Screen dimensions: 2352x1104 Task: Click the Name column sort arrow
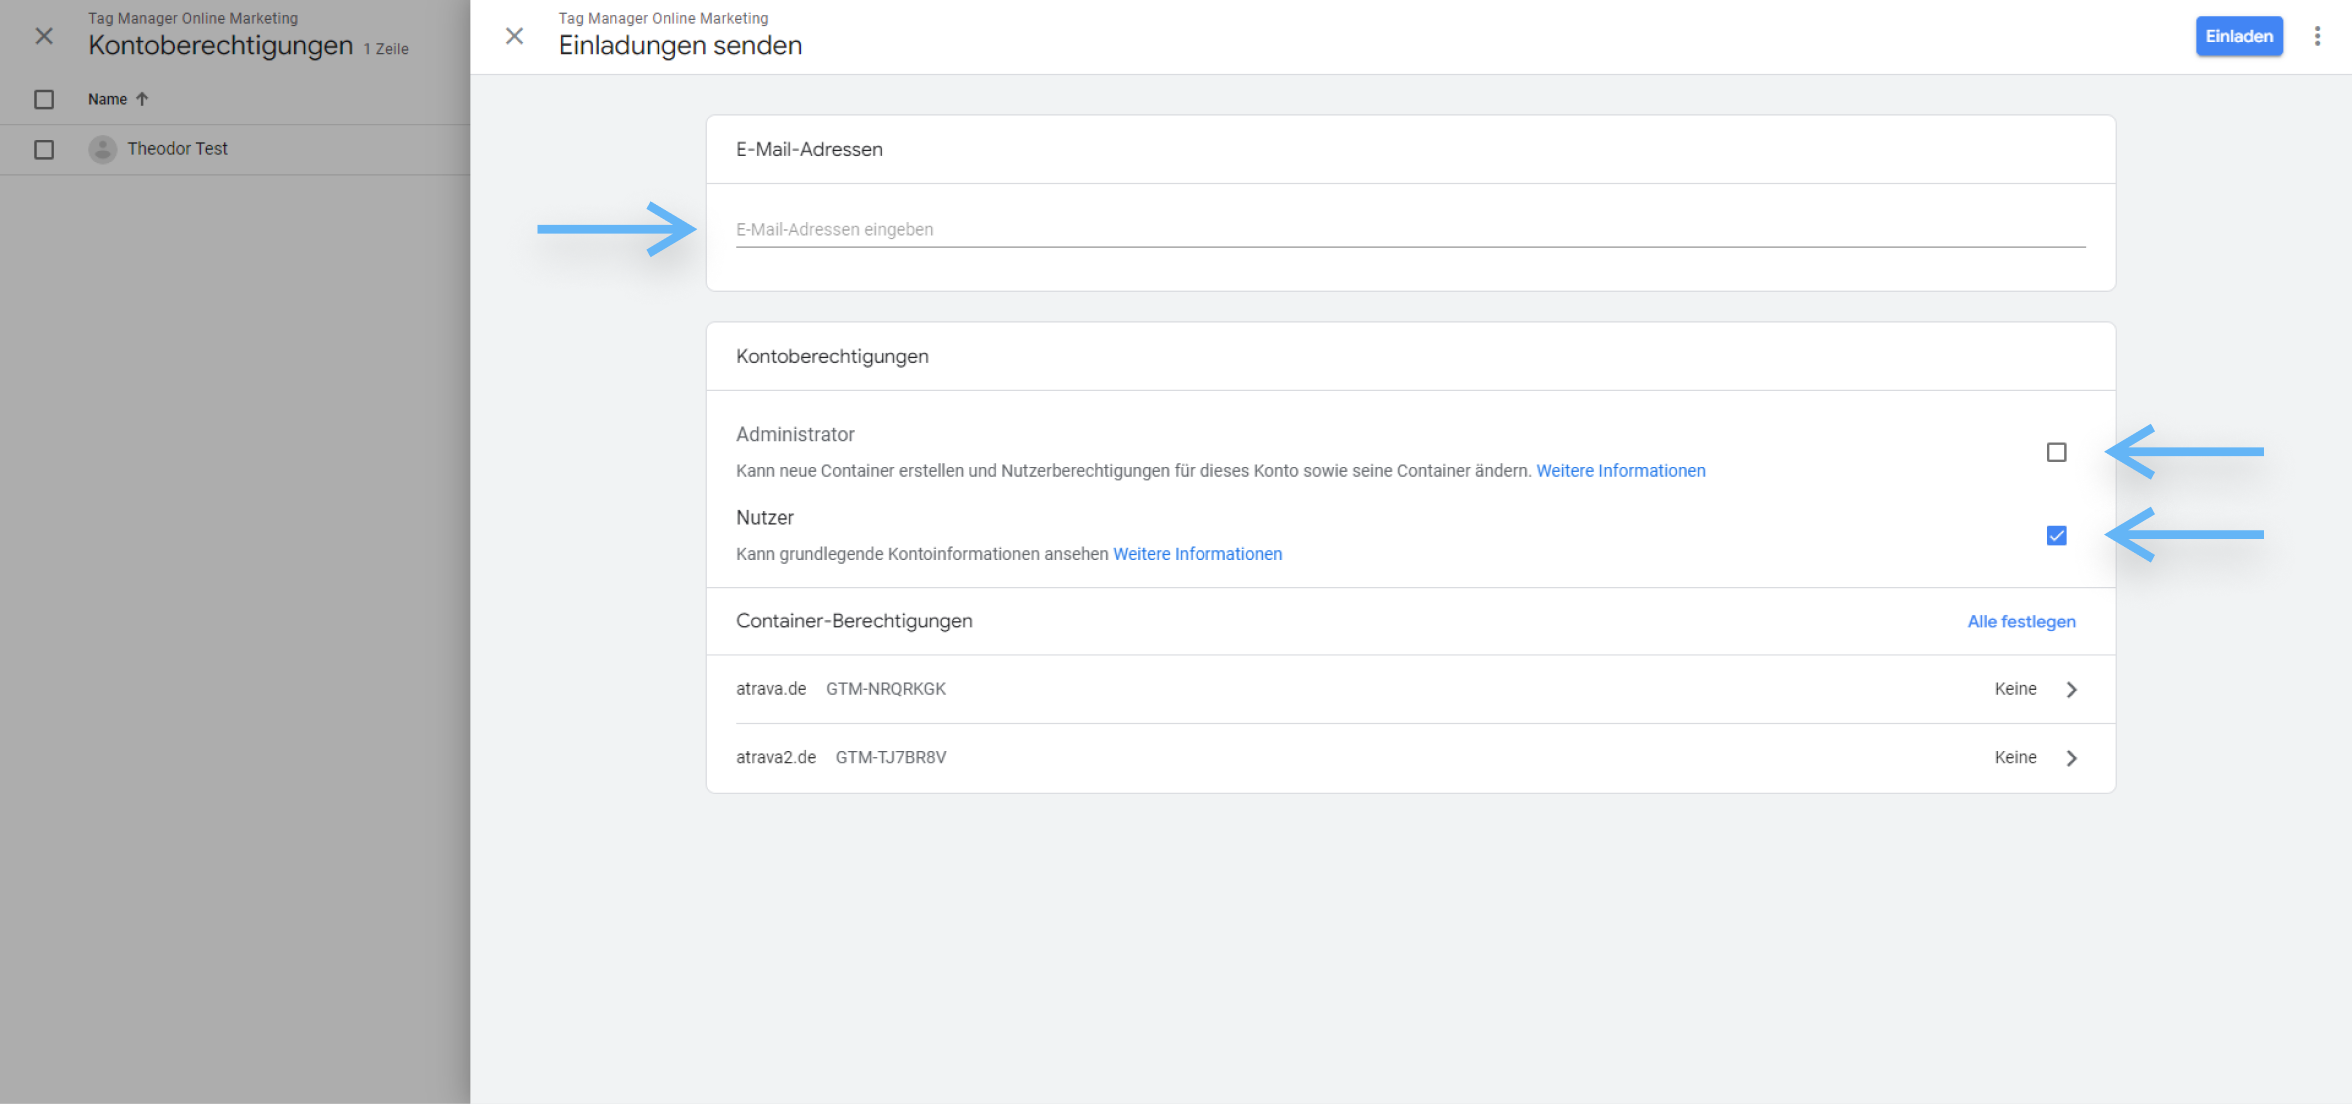coord(142,99)
